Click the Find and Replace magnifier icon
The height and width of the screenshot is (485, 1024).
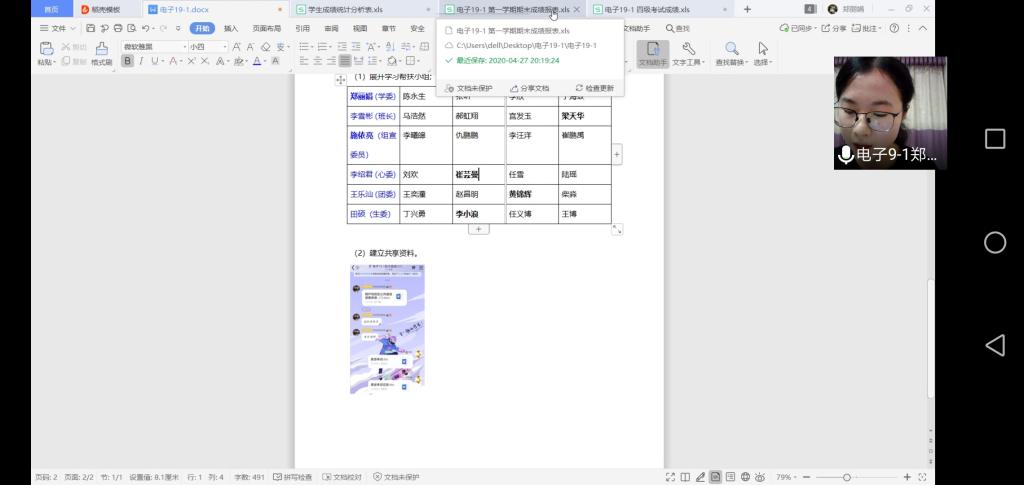click(x=732, y=49)
